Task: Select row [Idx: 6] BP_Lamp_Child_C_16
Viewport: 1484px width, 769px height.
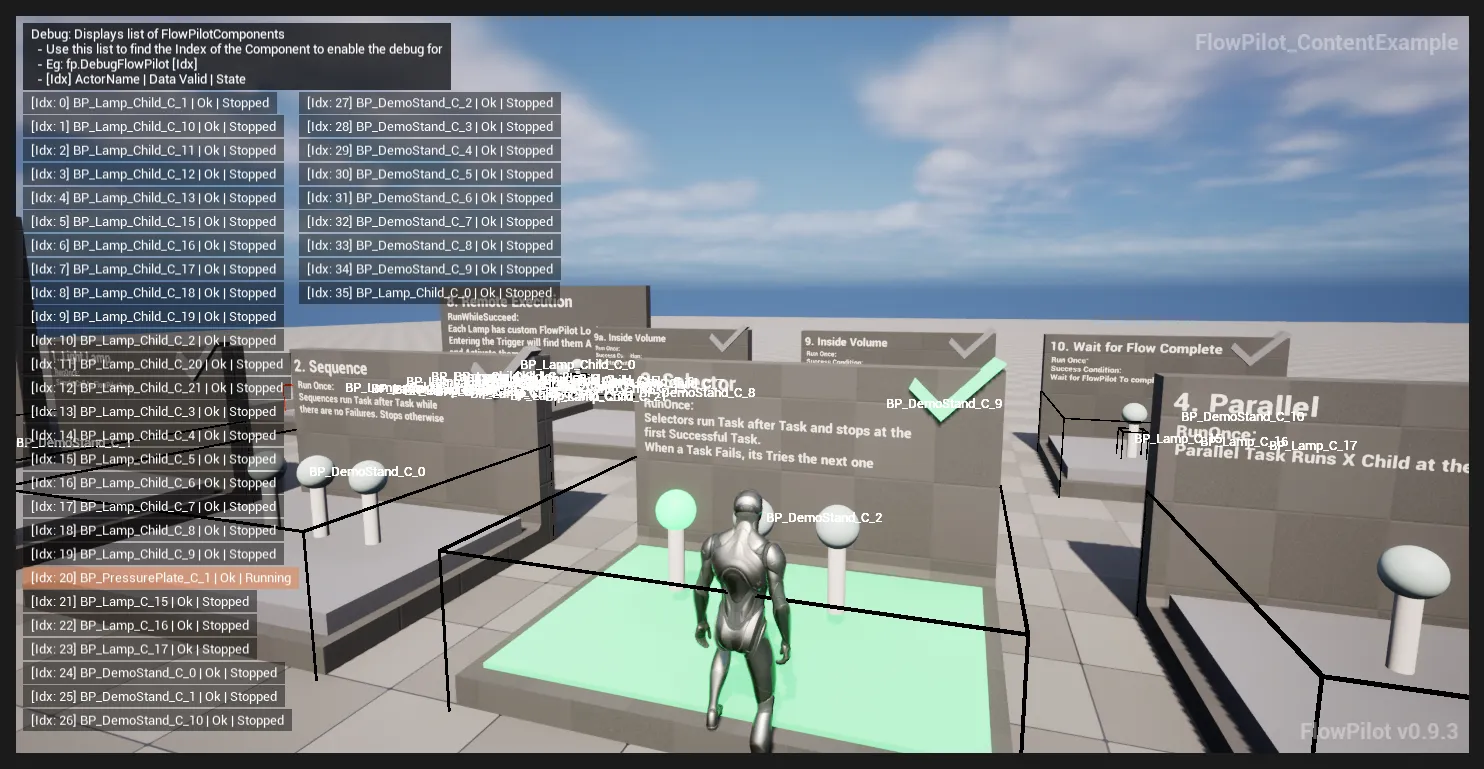Action: point(153,246)
